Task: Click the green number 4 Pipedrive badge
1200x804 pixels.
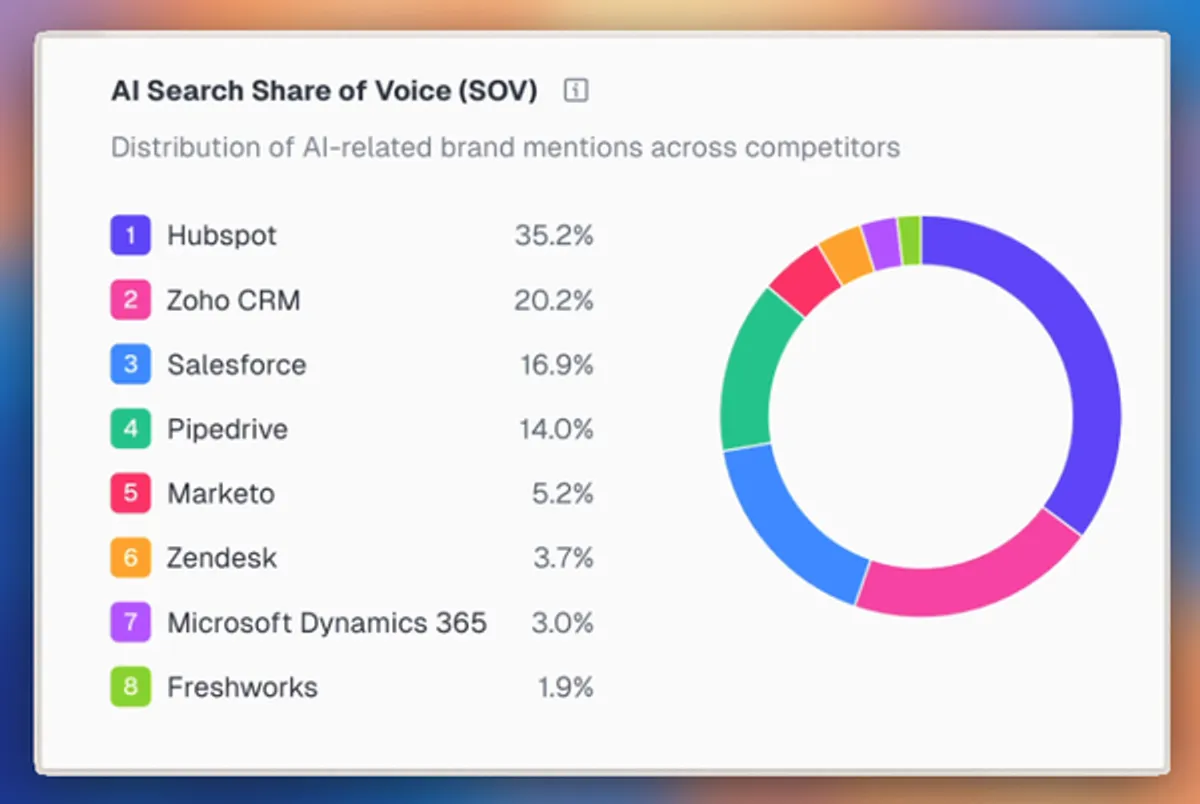Action: click(130, 429)
